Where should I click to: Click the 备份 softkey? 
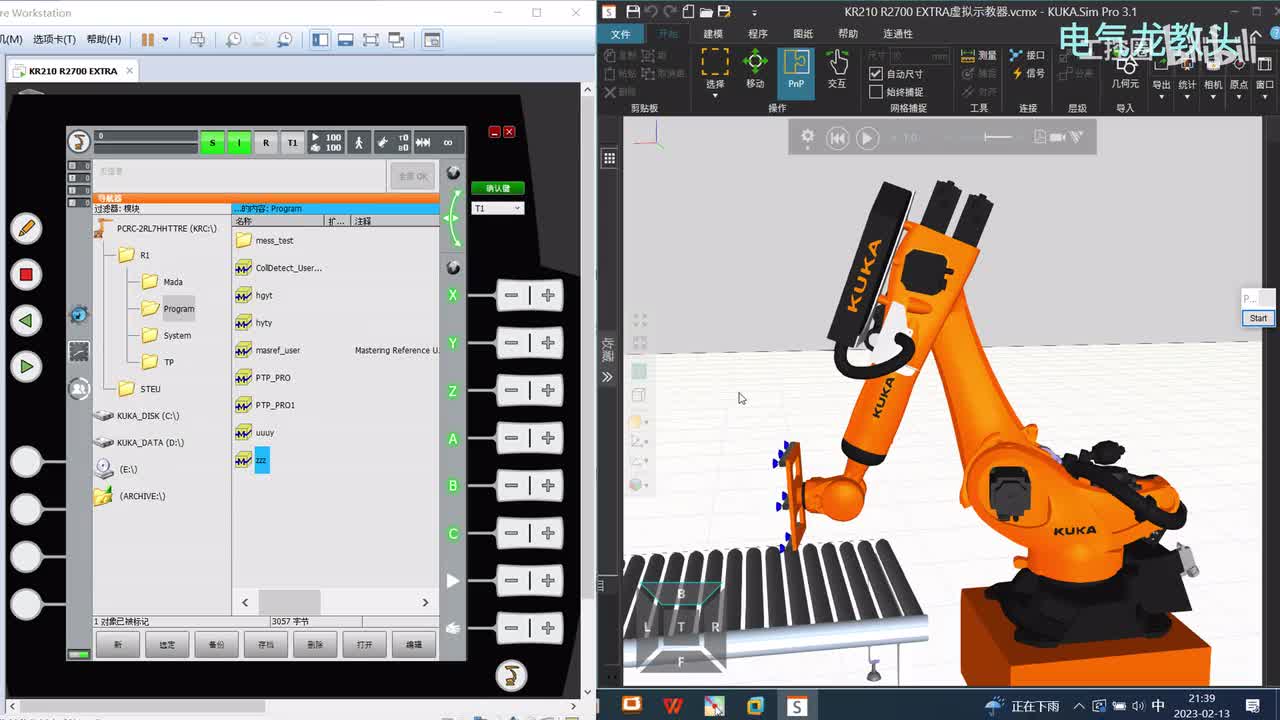tap(216, 645)
